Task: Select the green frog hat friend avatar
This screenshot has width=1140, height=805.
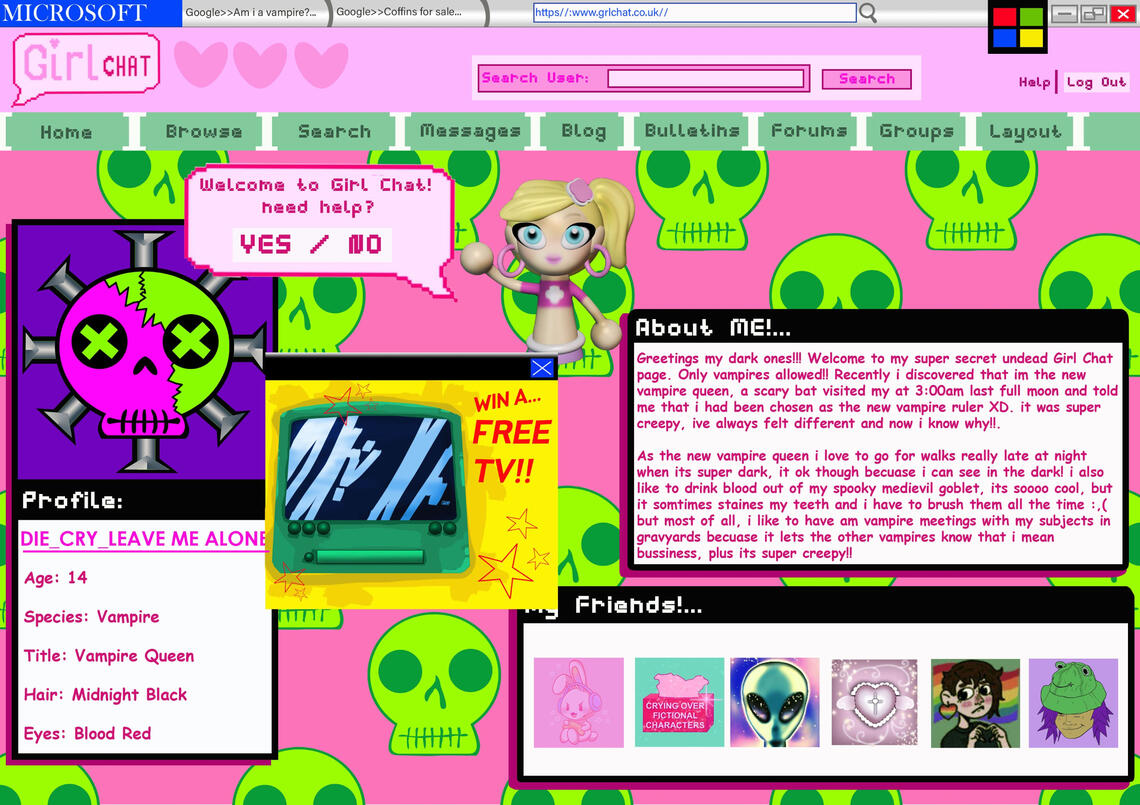Action: pos(1073,702)
